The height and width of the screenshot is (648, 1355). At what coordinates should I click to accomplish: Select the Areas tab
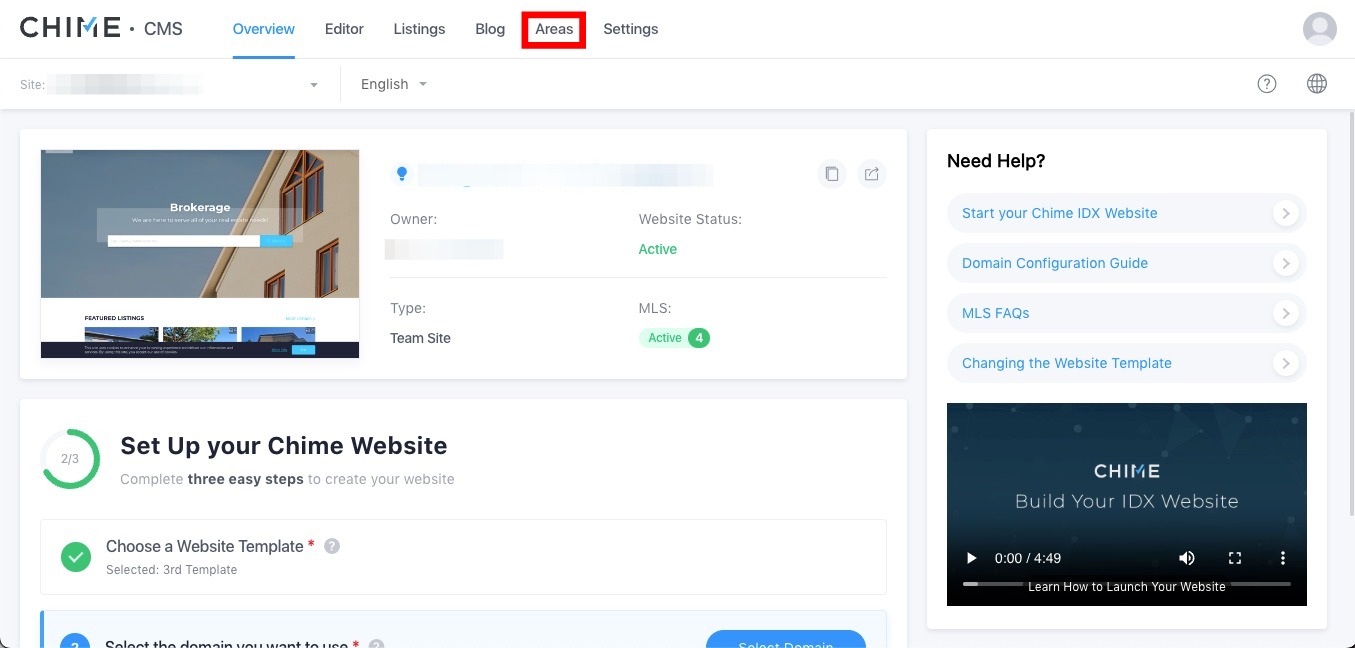coord(554,29)
